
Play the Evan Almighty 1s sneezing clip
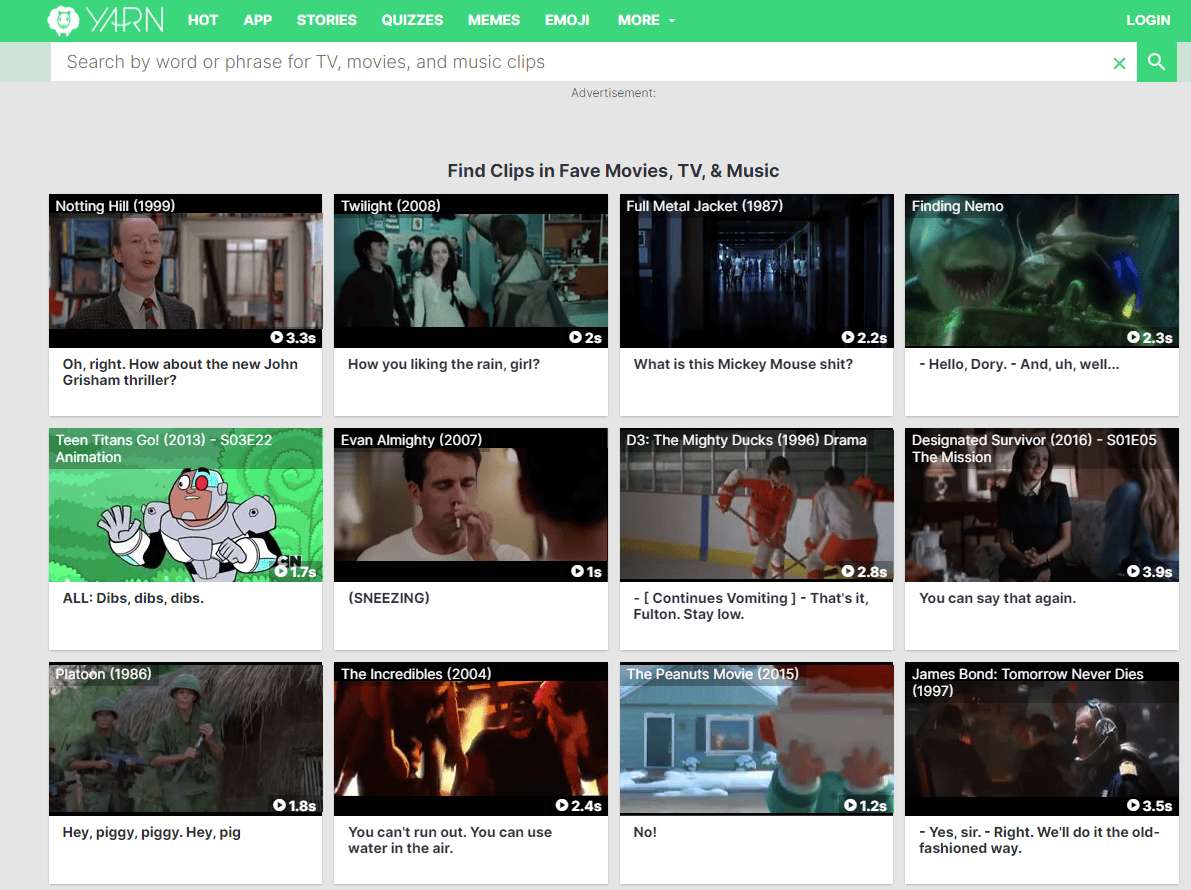point(577,572)
